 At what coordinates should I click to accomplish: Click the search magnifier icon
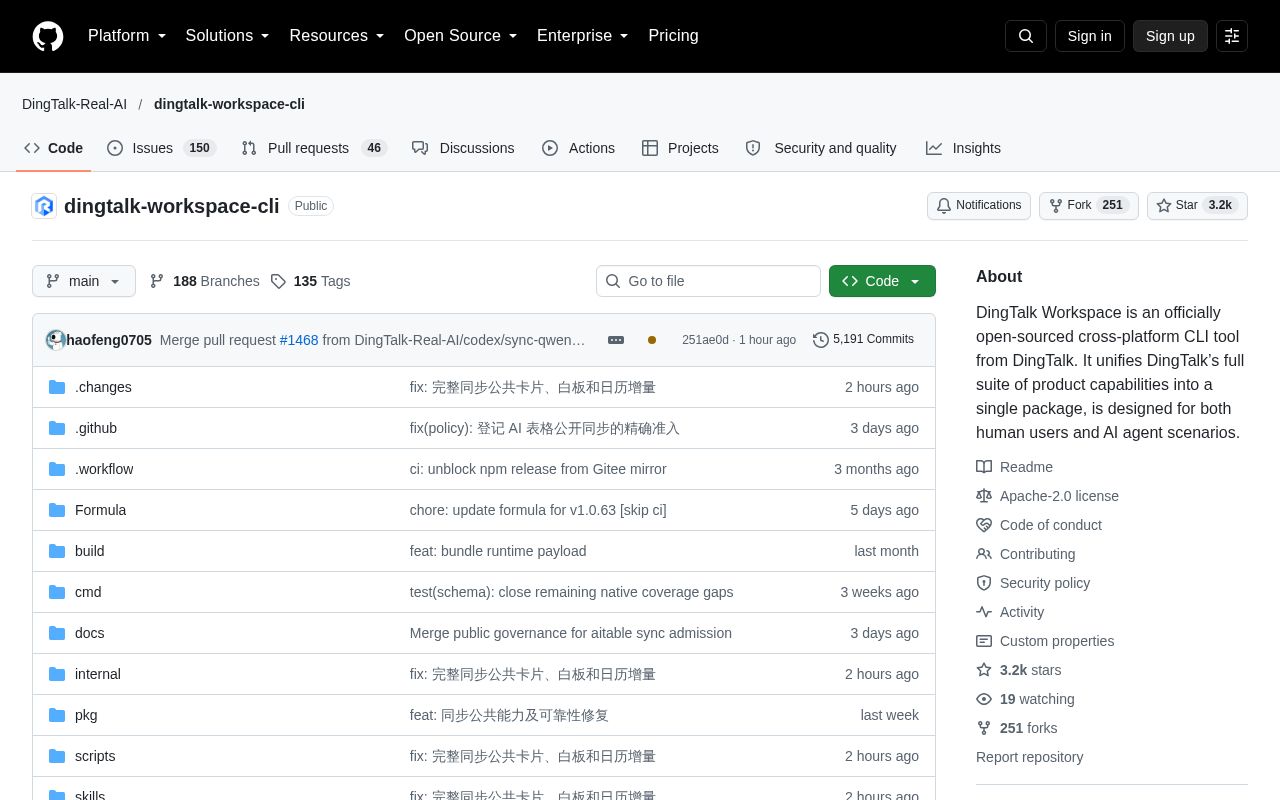click(1026, 36)
